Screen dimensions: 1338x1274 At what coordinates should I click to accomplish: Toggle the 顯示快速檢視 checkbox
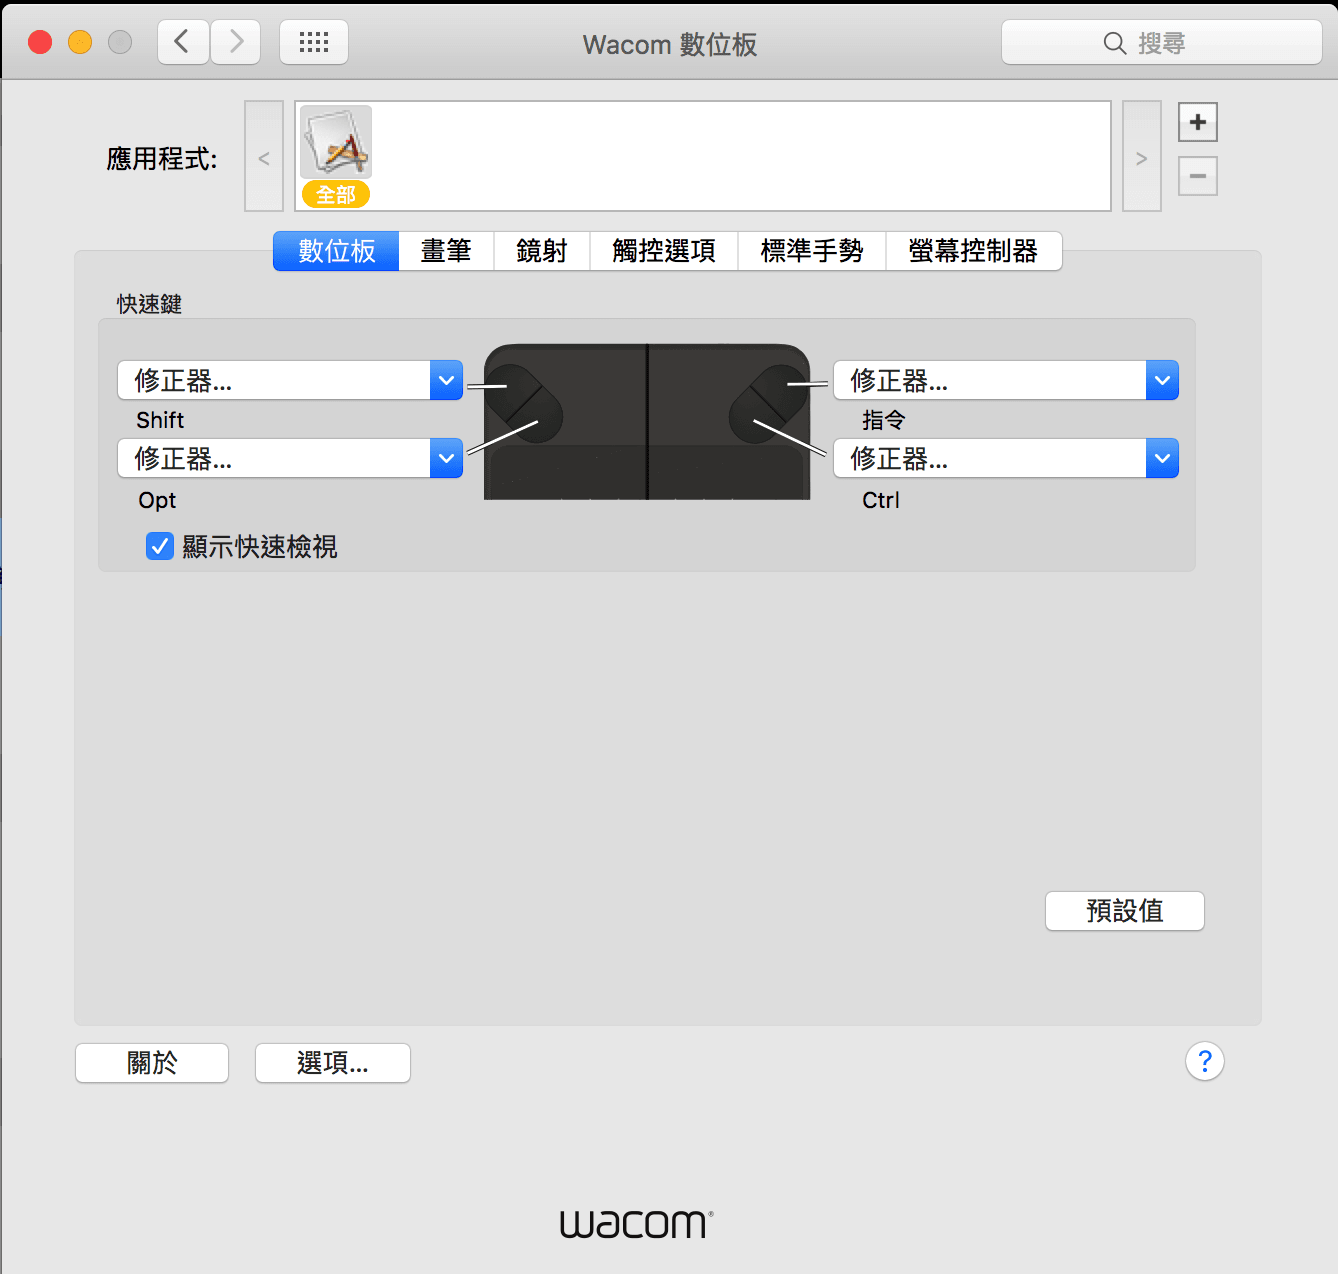(160, 546)
